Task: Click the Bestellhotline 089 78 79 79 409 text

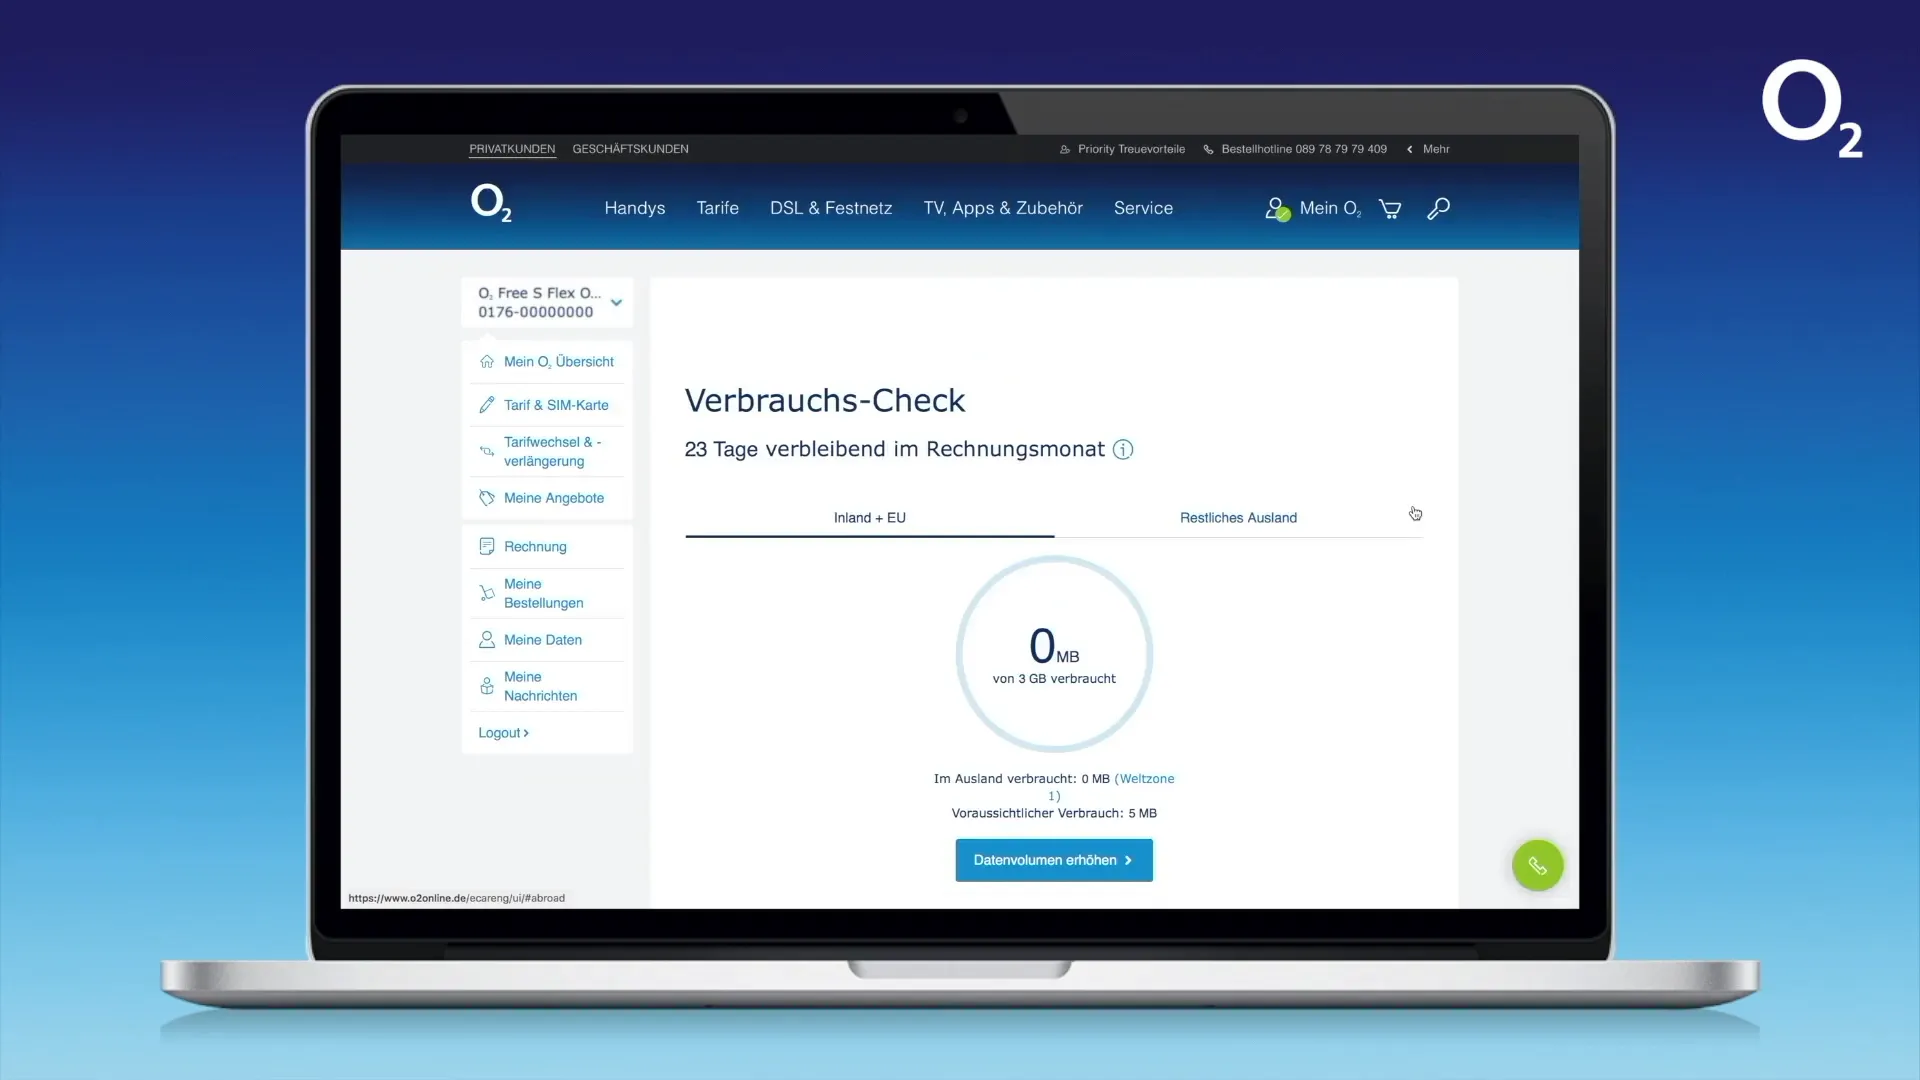Action: [1304, 149]
